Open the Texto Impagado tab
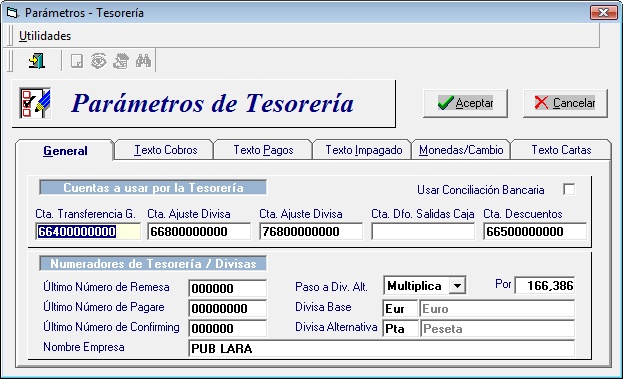 point(363,150)
